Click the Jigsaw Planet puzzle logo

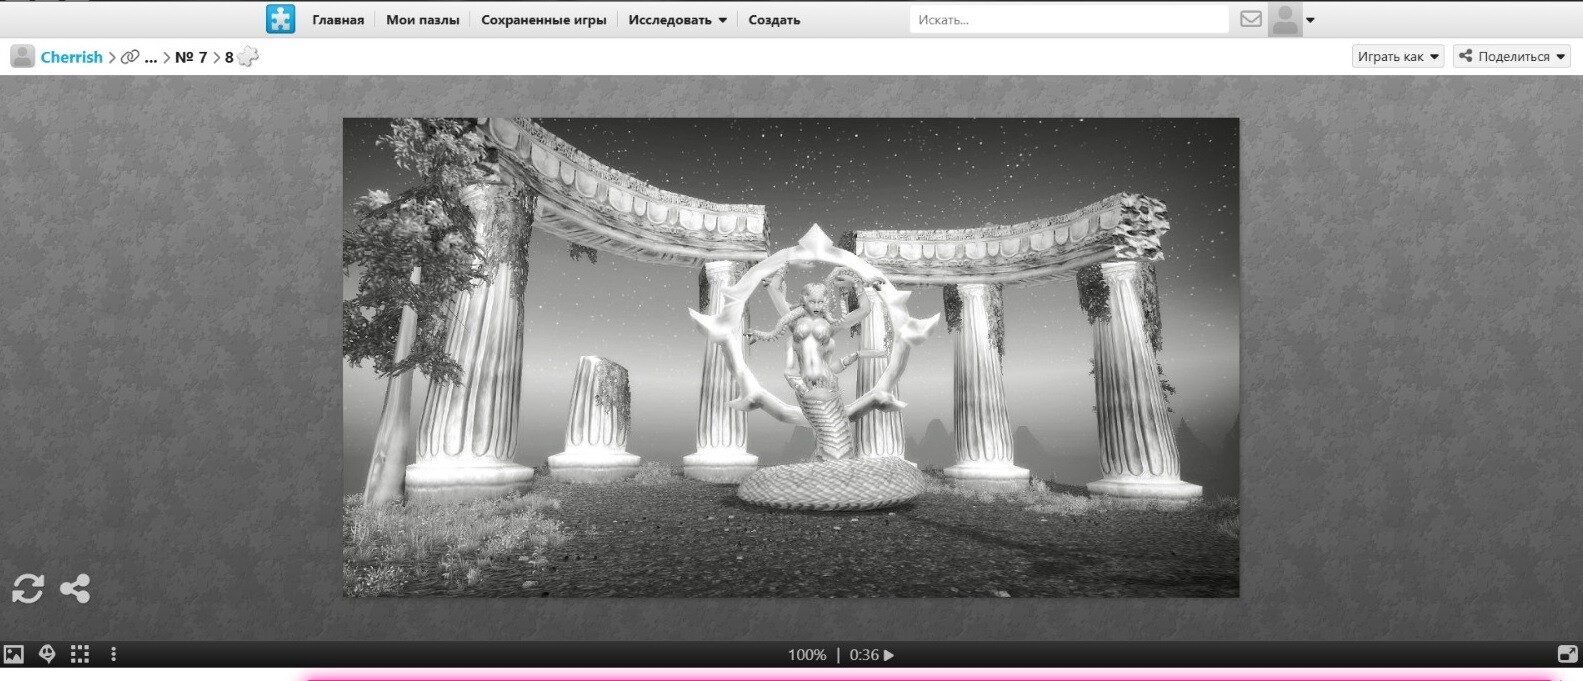[280, 19]
